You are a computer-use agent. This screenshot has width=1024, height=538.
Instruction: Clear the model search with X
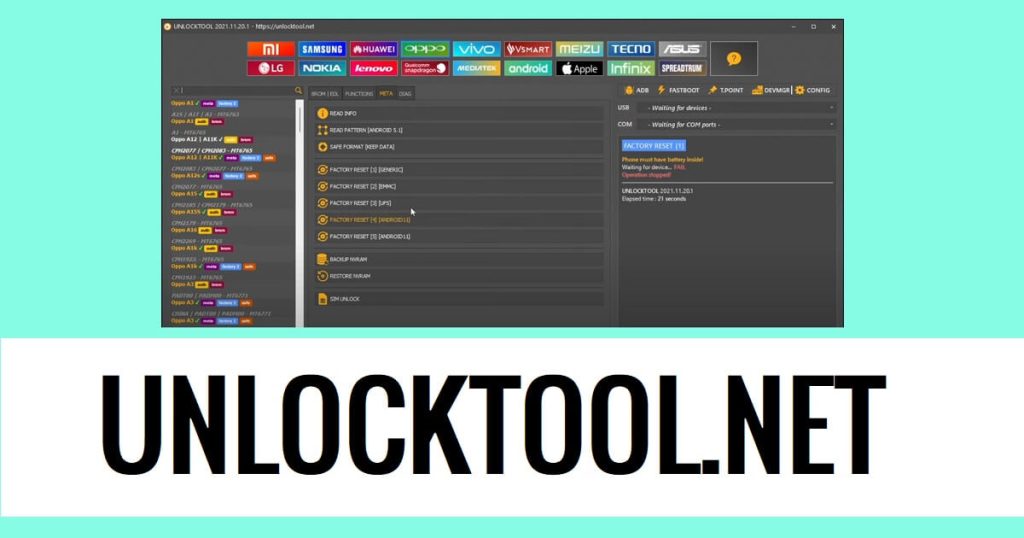coord(176,91)
